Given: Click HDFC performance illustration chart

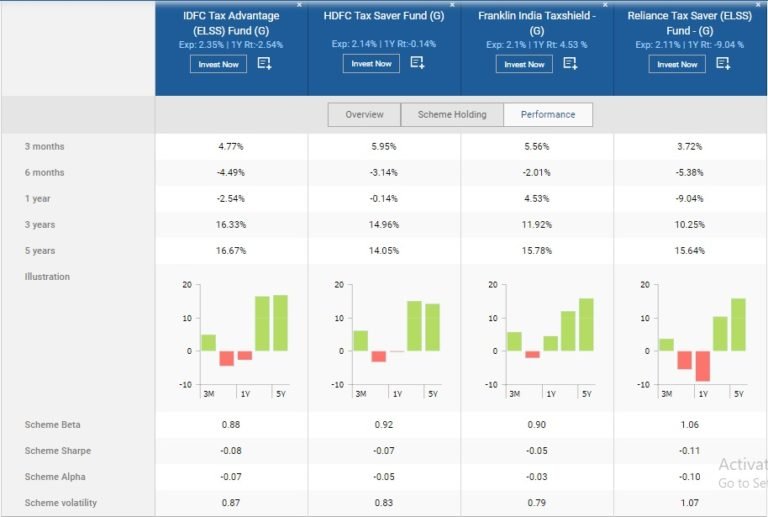Looking at the screenshot, I should pyautogui.click(x=387, y=340).
